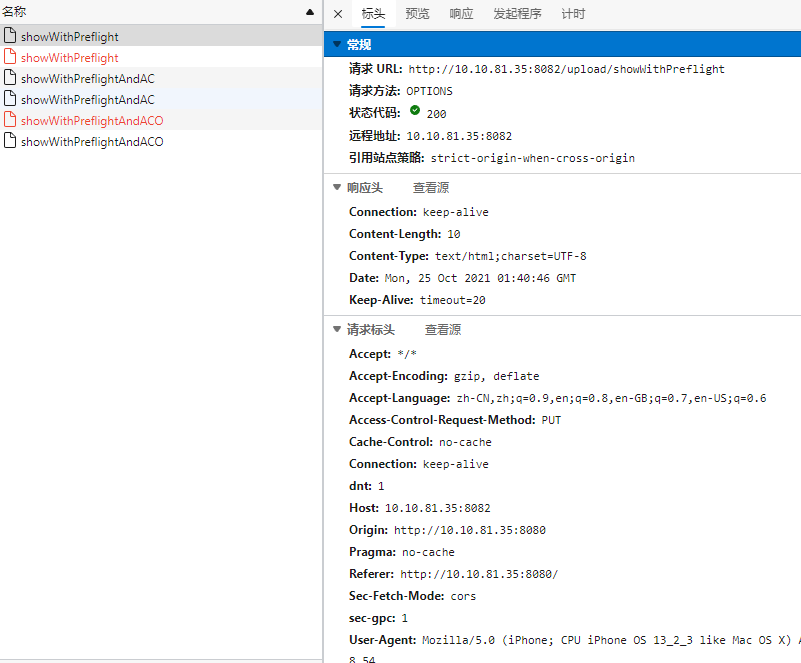The image size is (801, 663).
Task: Switch to the 预览 tab
Action: coord(417,14)
